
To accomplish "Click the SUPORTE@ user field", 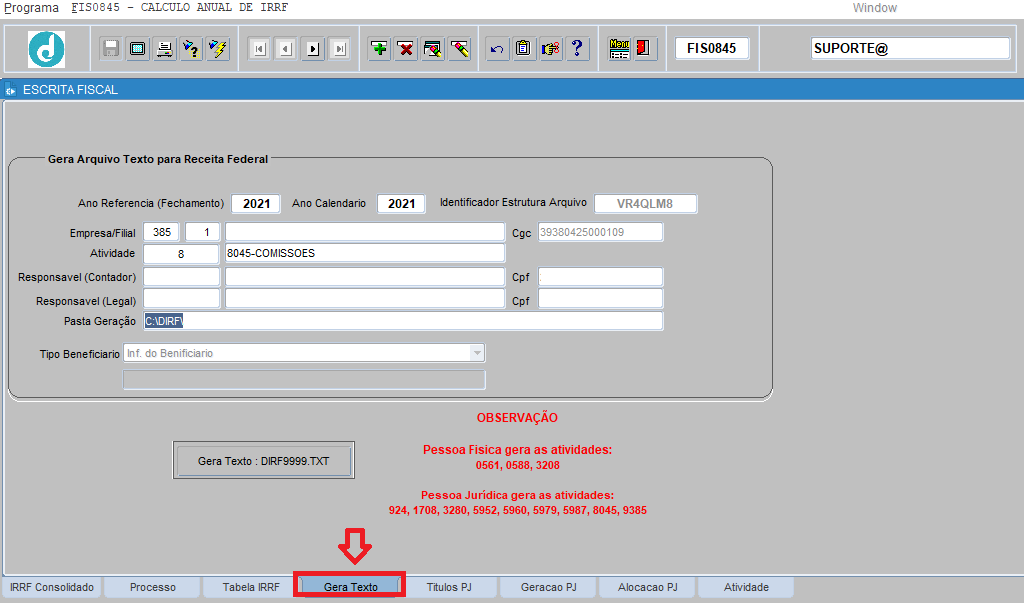I will click(910, 48).
